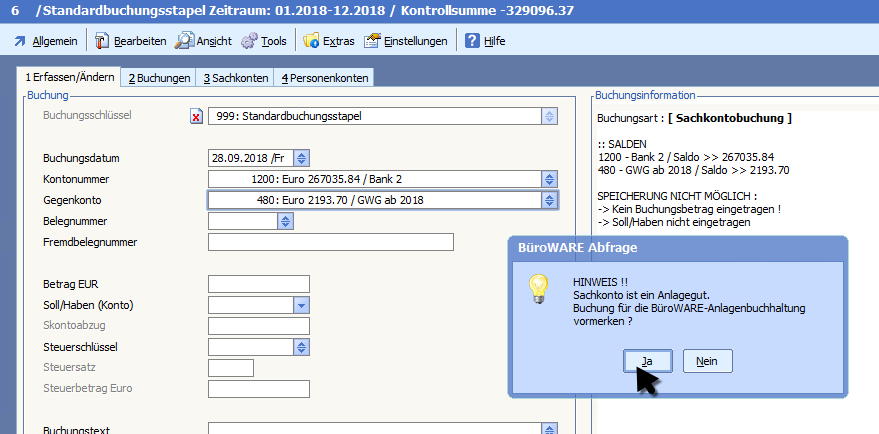
Task: Confirm dialog with Ja button
Action: (x=646, y=361)
